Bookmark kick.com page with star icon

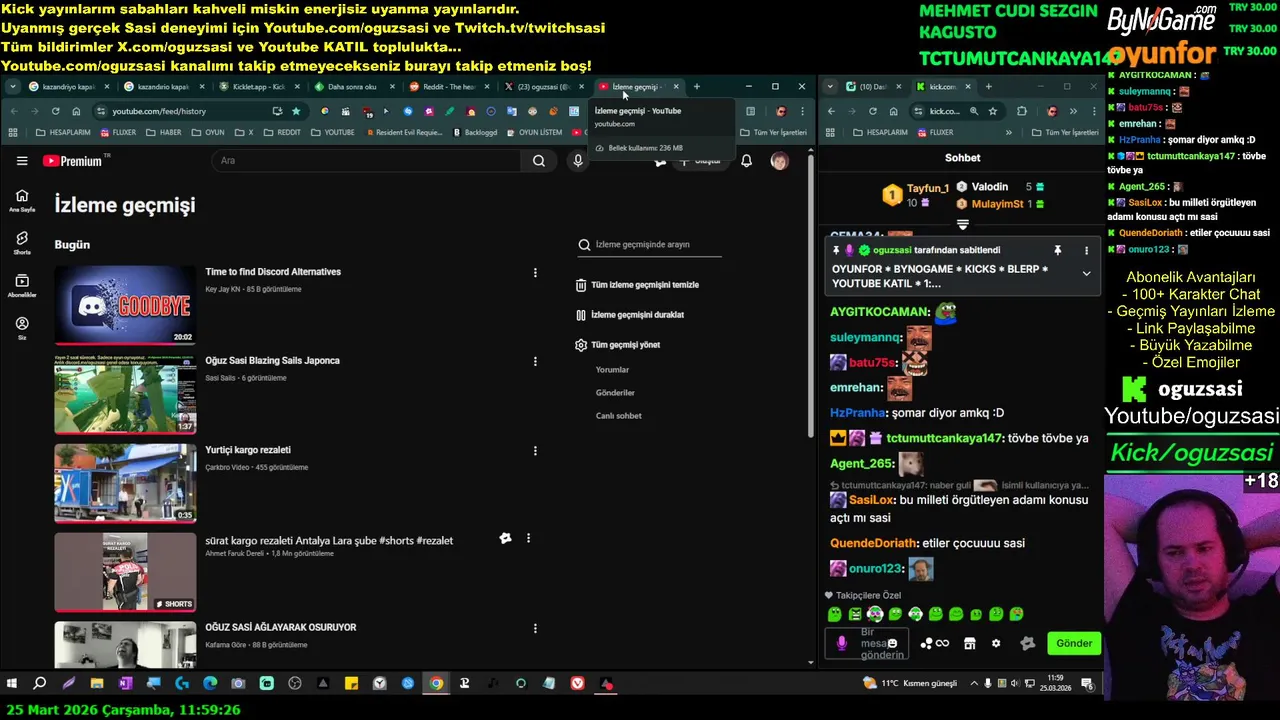coord(992,111)
